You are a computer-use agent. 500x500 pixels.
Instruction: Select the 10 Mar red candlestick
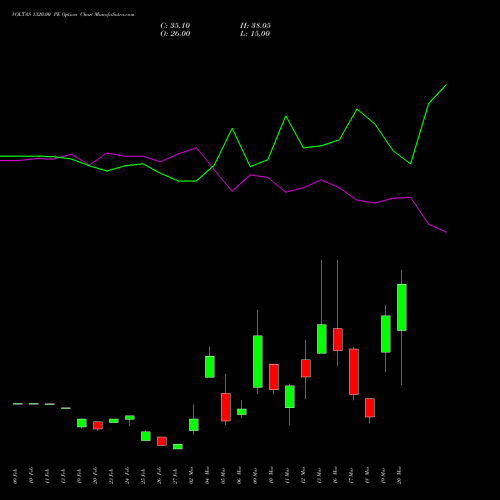(x=274, y=377)
